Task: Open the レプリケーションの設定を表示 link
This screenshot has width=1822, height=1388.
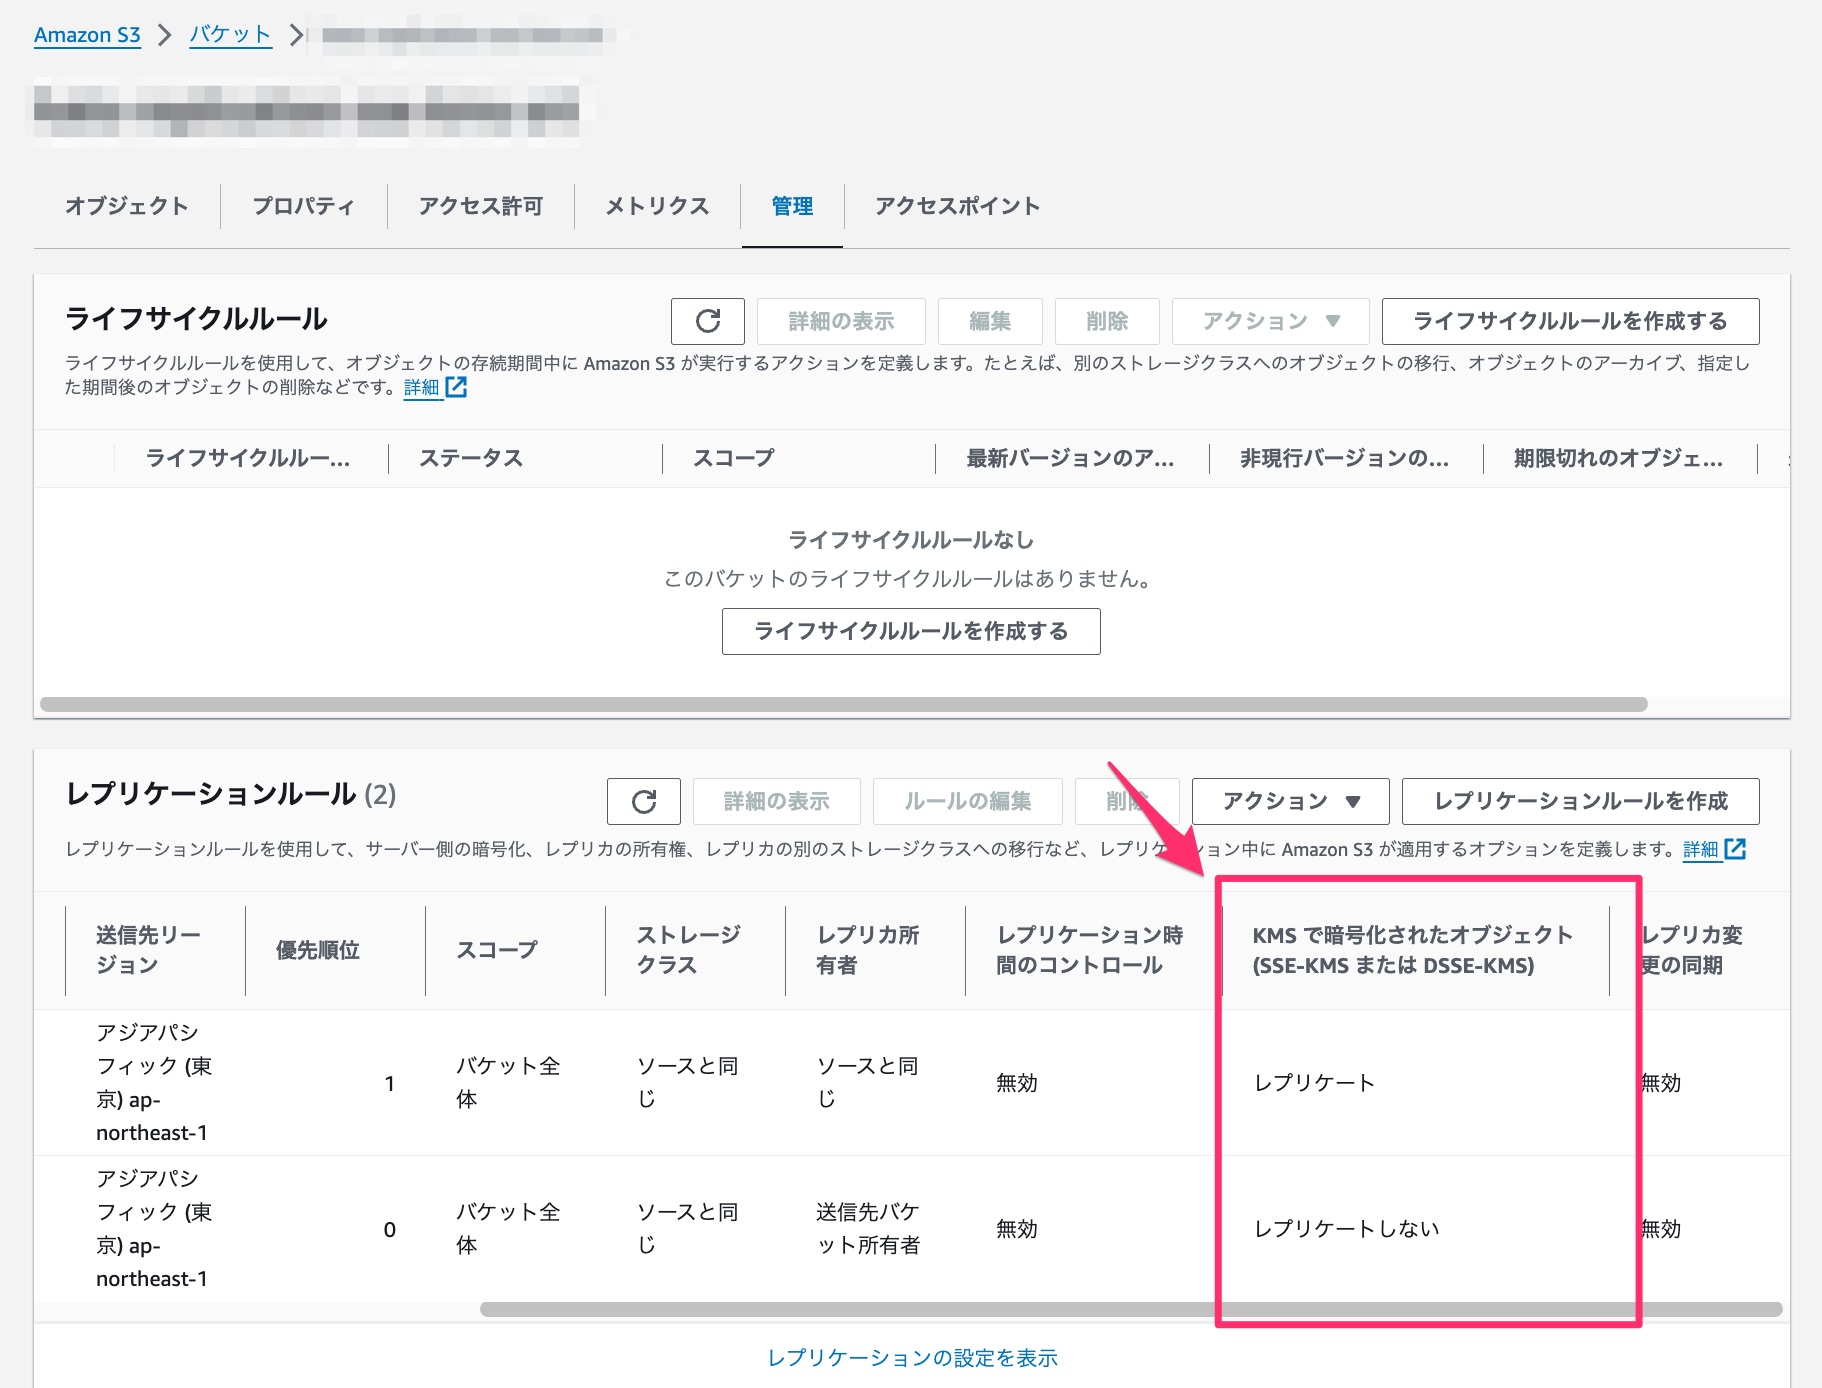Action: point(912,1357)
